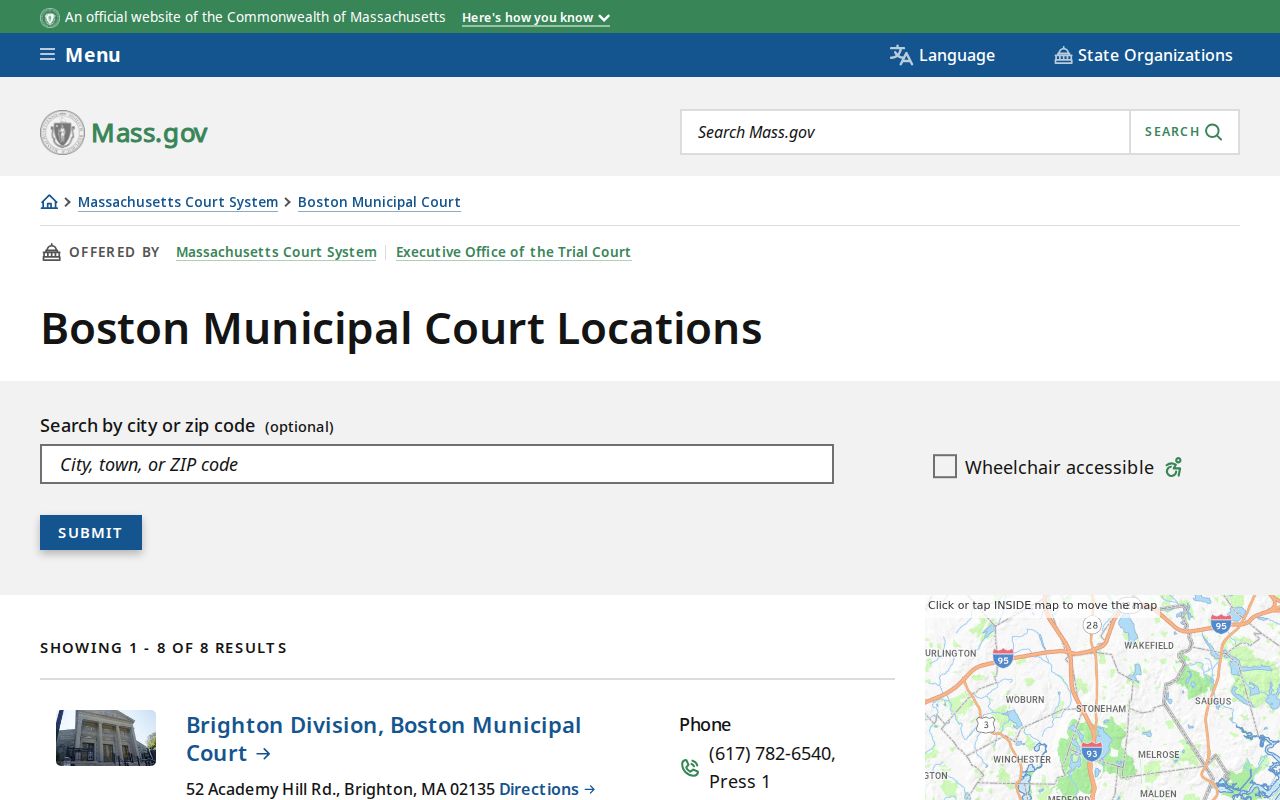Viewport: 1280px width, 800px height.
Task: Click the search magnifier icon
Action: pyautogui.click(x=1214, y=132)
